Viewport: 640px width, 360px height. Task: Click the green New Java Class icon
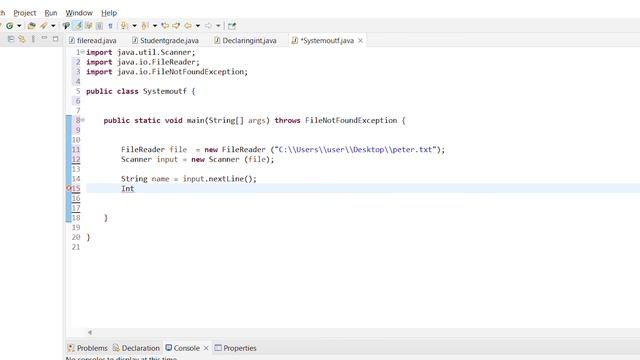point(9,26)
